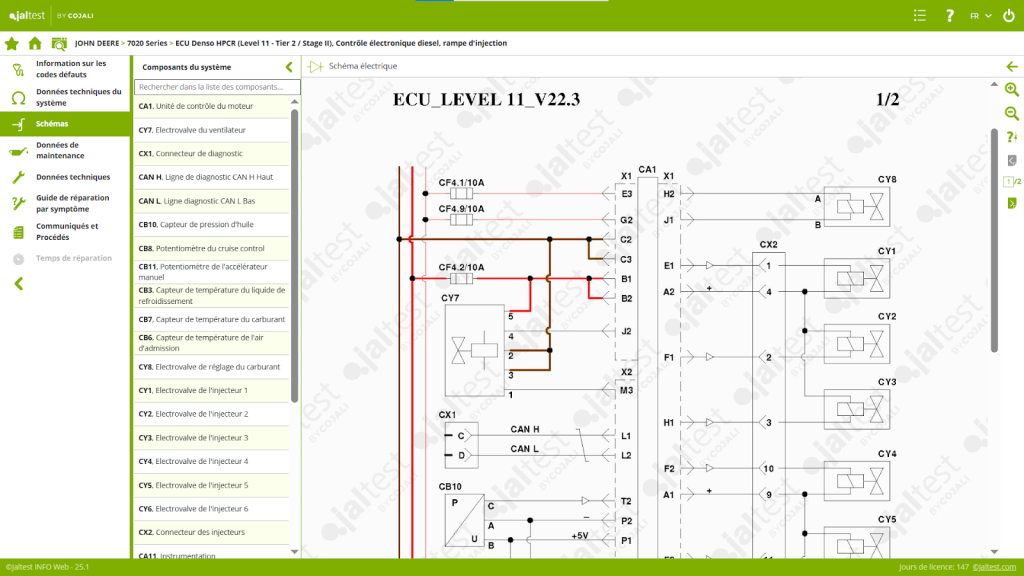
Task: Zoom out of the wiring diagram
Action: pyautogui.click(x=1011, y=113)
